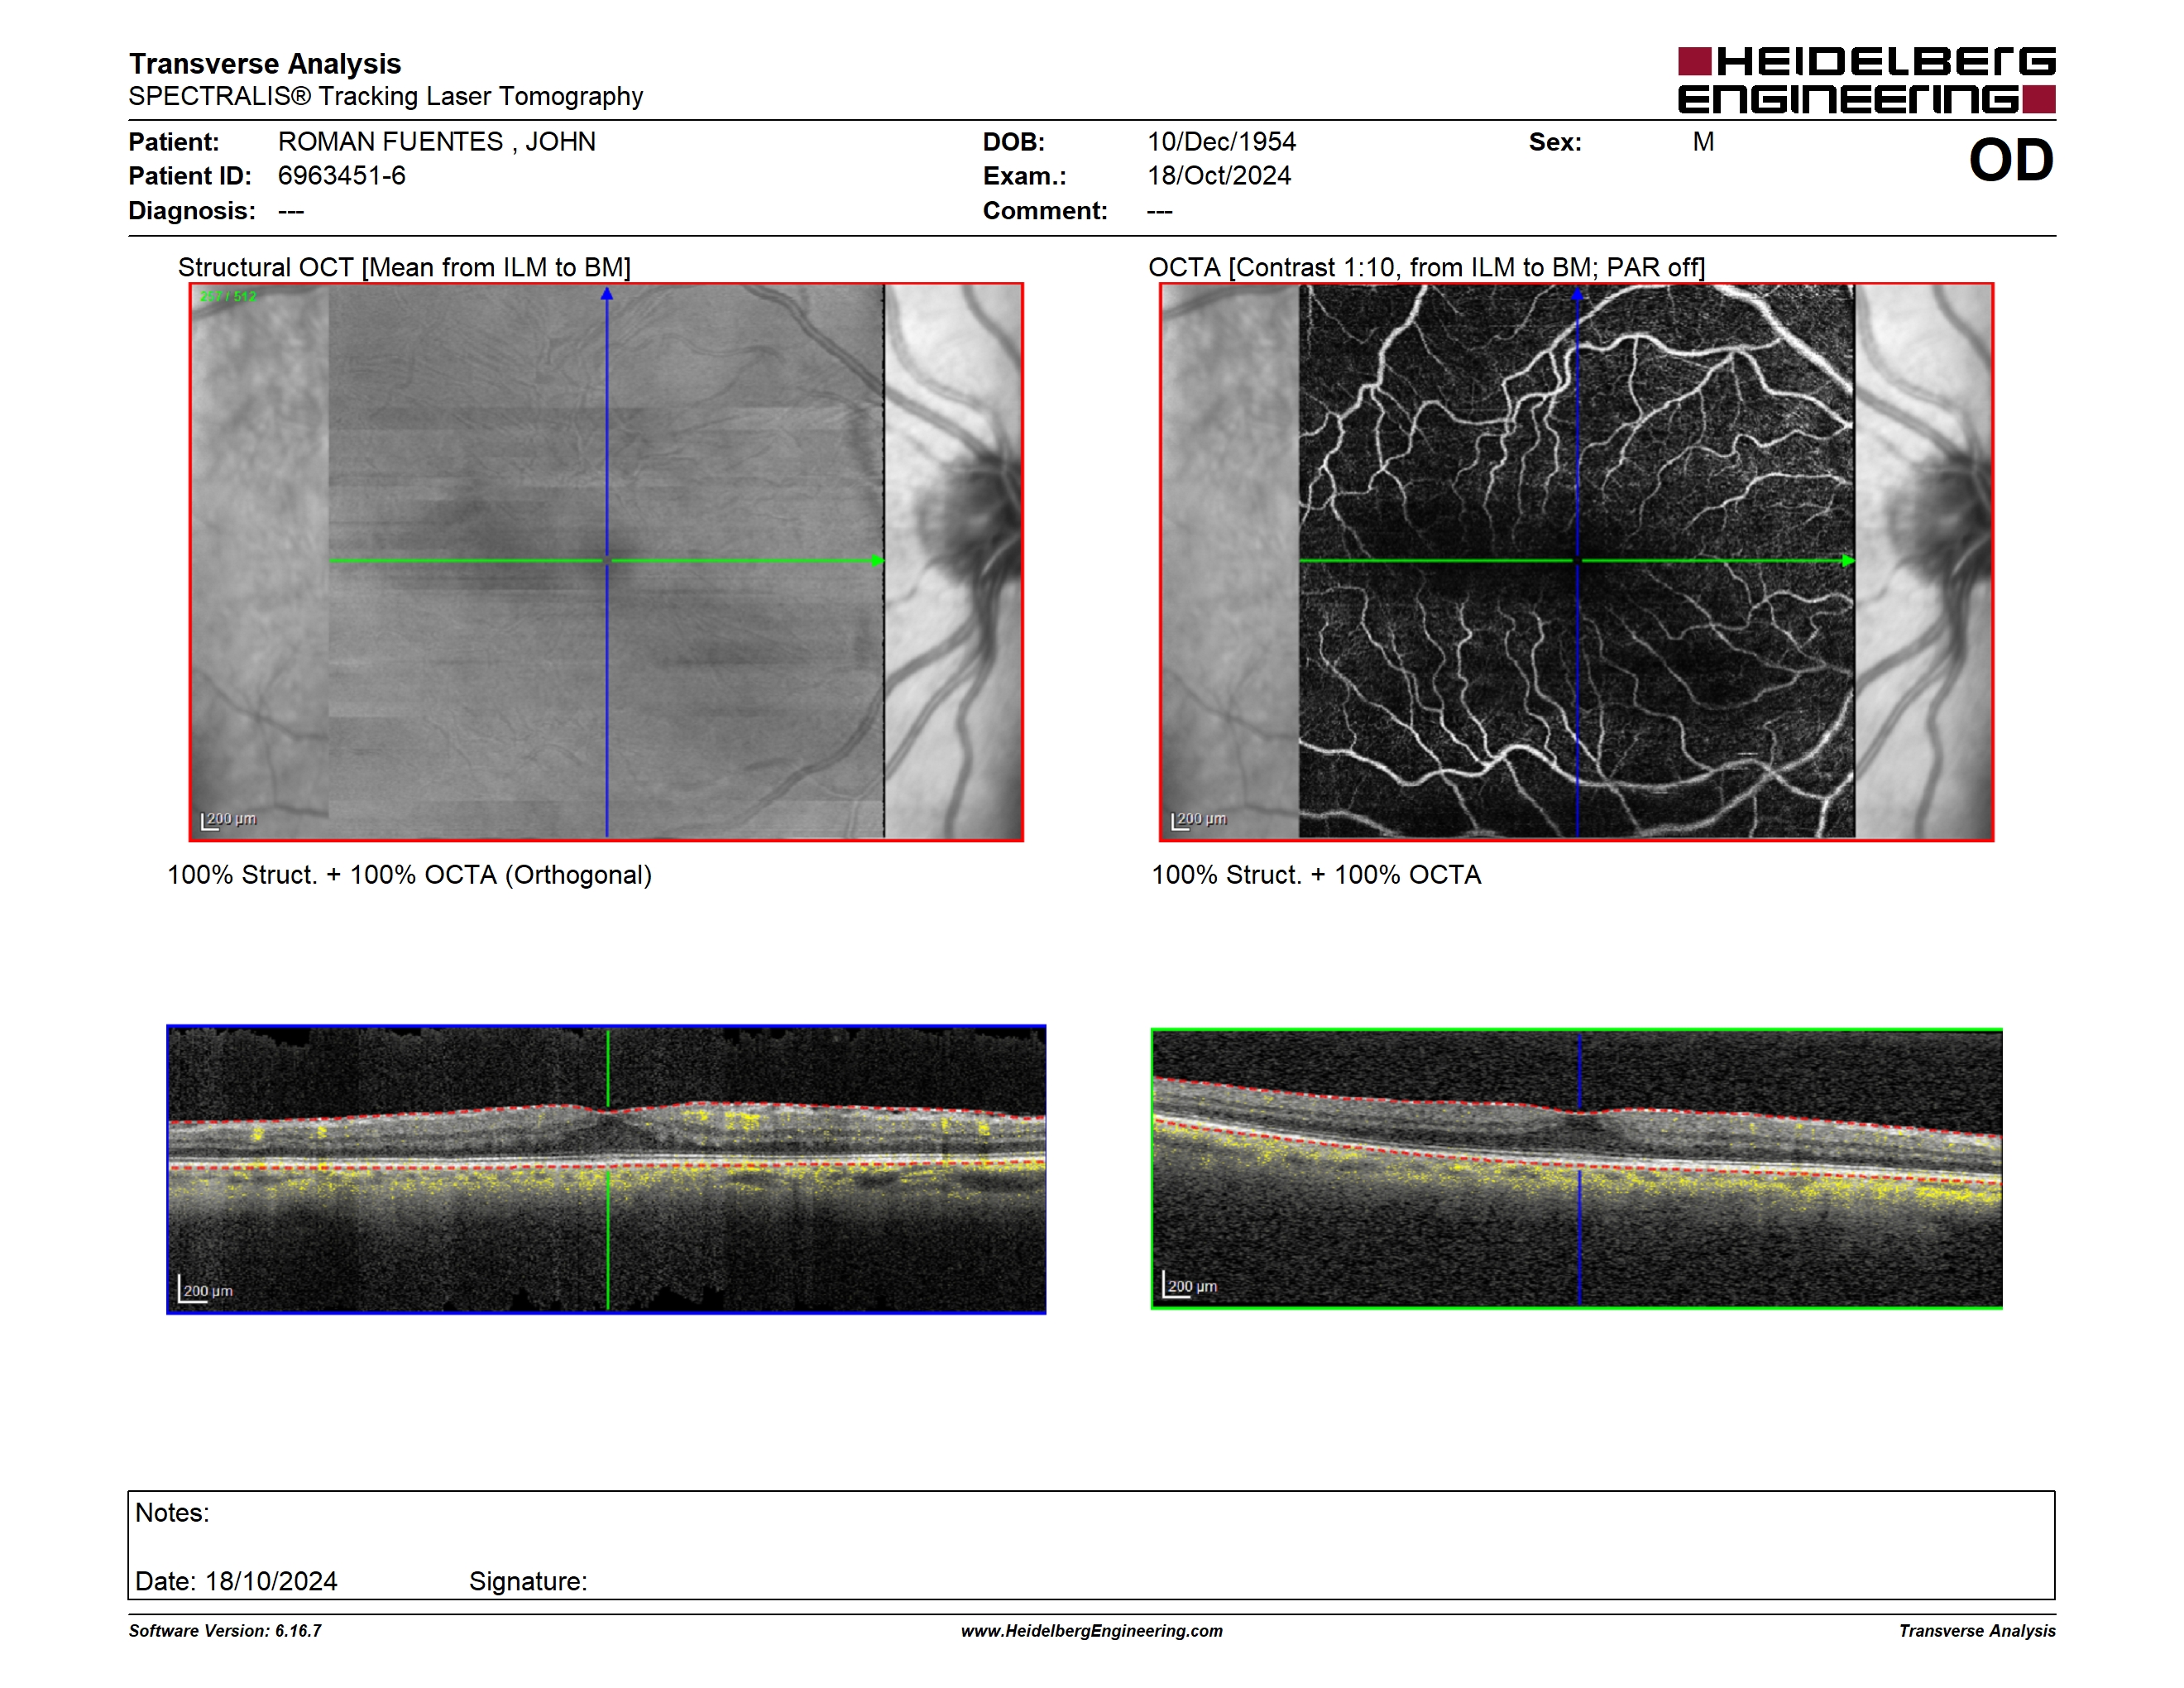
Task: Open the OCTA angiography en-face image
Action: click(1576, 562)
